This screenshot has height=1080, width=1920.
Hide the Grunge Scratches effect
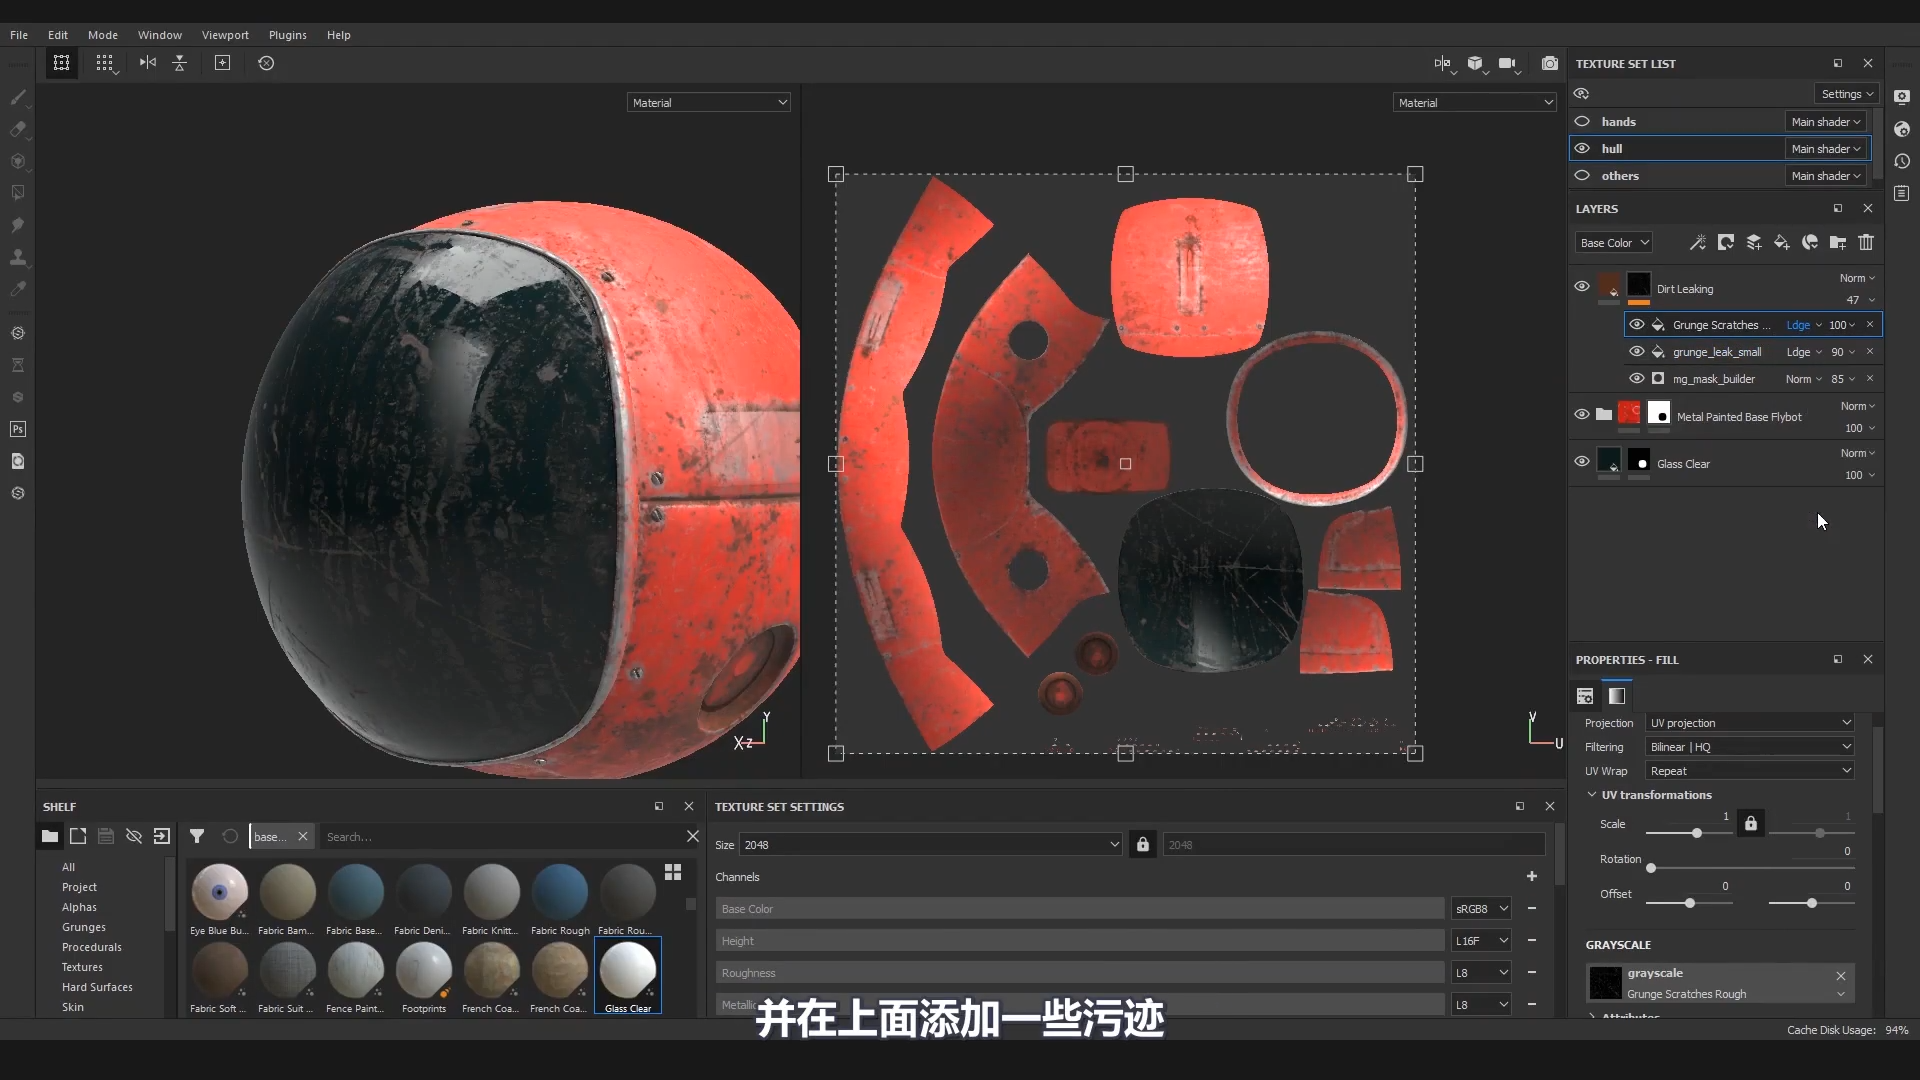(1637, 325)
